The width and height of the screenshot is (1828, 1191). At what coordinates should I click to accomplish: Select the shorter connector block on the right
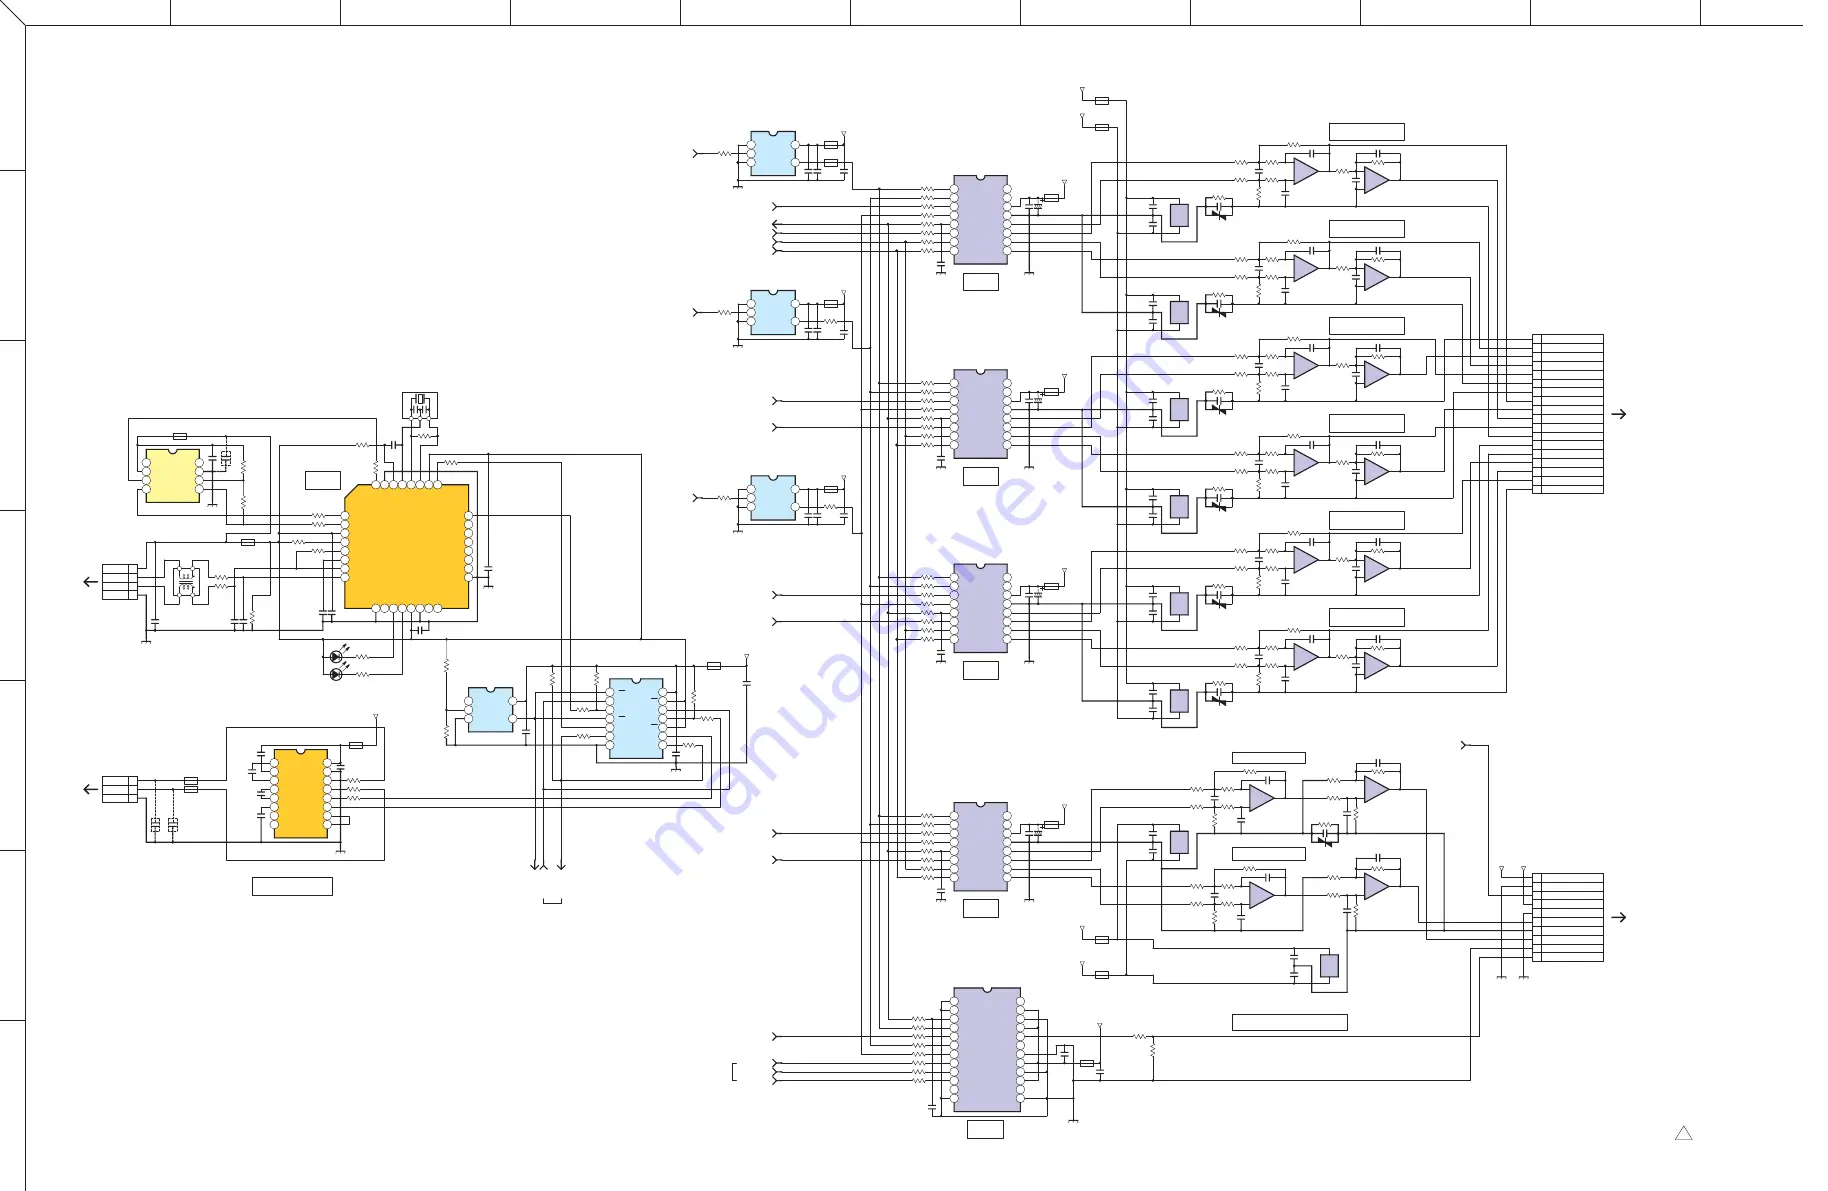[1568, 917]
